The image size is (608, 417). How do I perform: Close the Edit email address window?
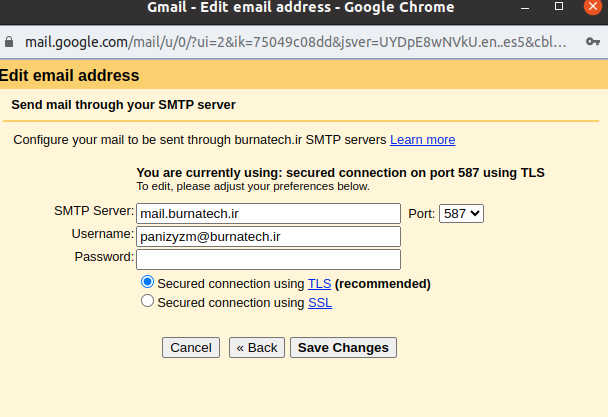(592, 8)
